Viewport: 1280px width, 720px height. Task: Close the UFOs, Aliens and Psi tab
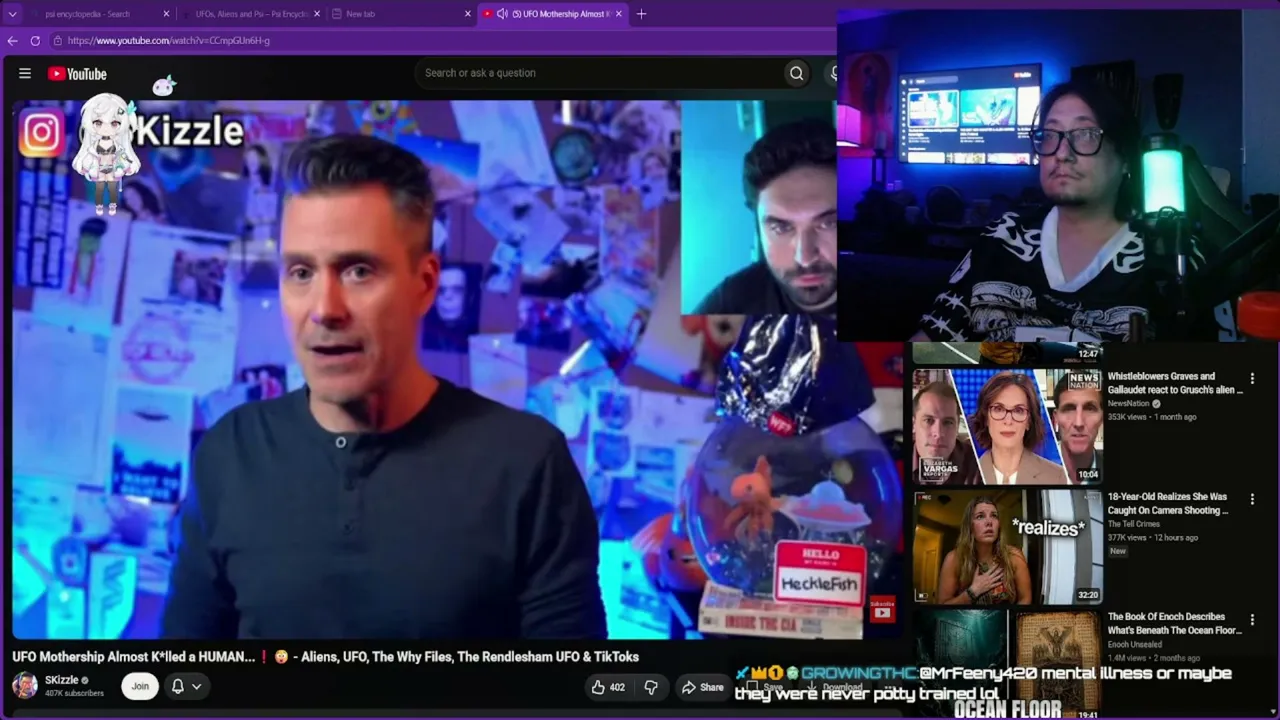point(317,14)
